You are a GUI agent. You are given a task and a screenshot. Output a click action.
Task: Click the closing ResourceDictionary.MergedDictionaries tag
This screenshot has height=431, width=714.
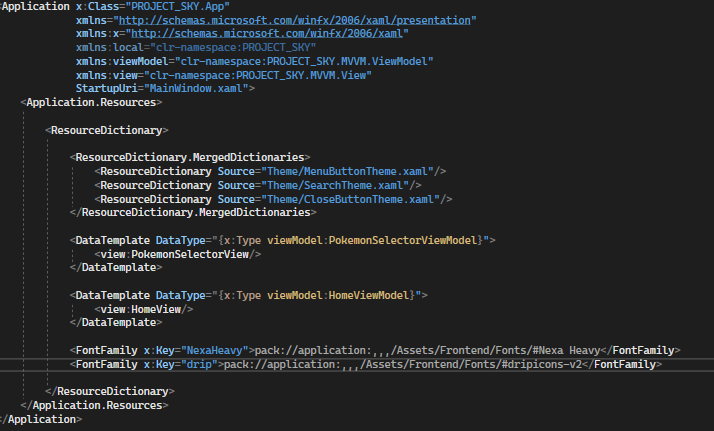tap(193, 213)
